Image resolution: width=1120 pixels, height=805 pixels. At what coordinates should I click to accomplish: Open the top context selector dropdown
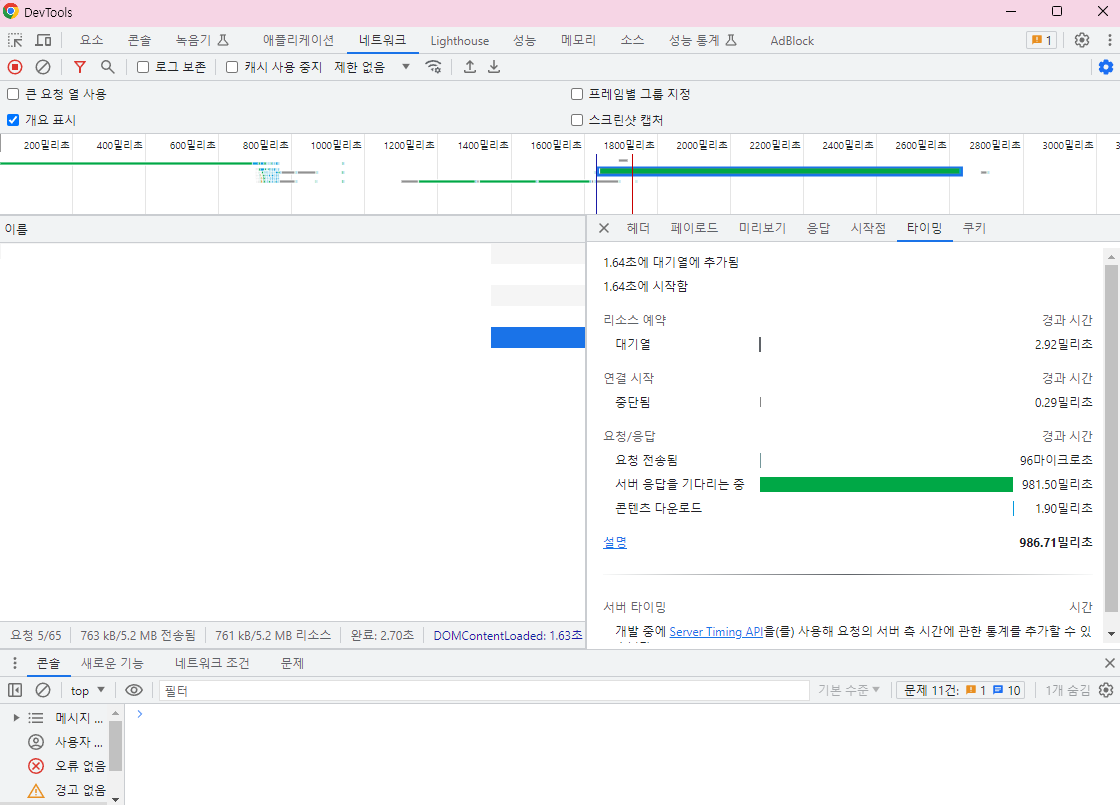87,690
